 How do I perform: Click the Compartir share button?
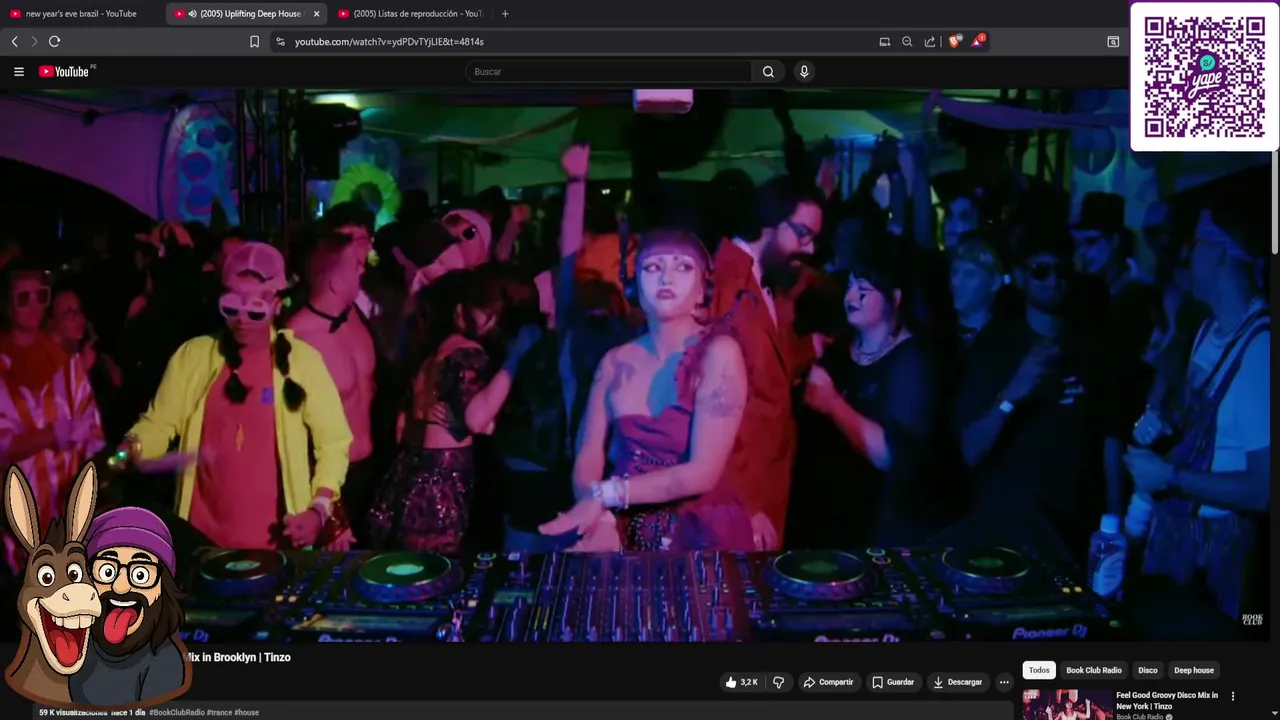[x=828, y=682]
